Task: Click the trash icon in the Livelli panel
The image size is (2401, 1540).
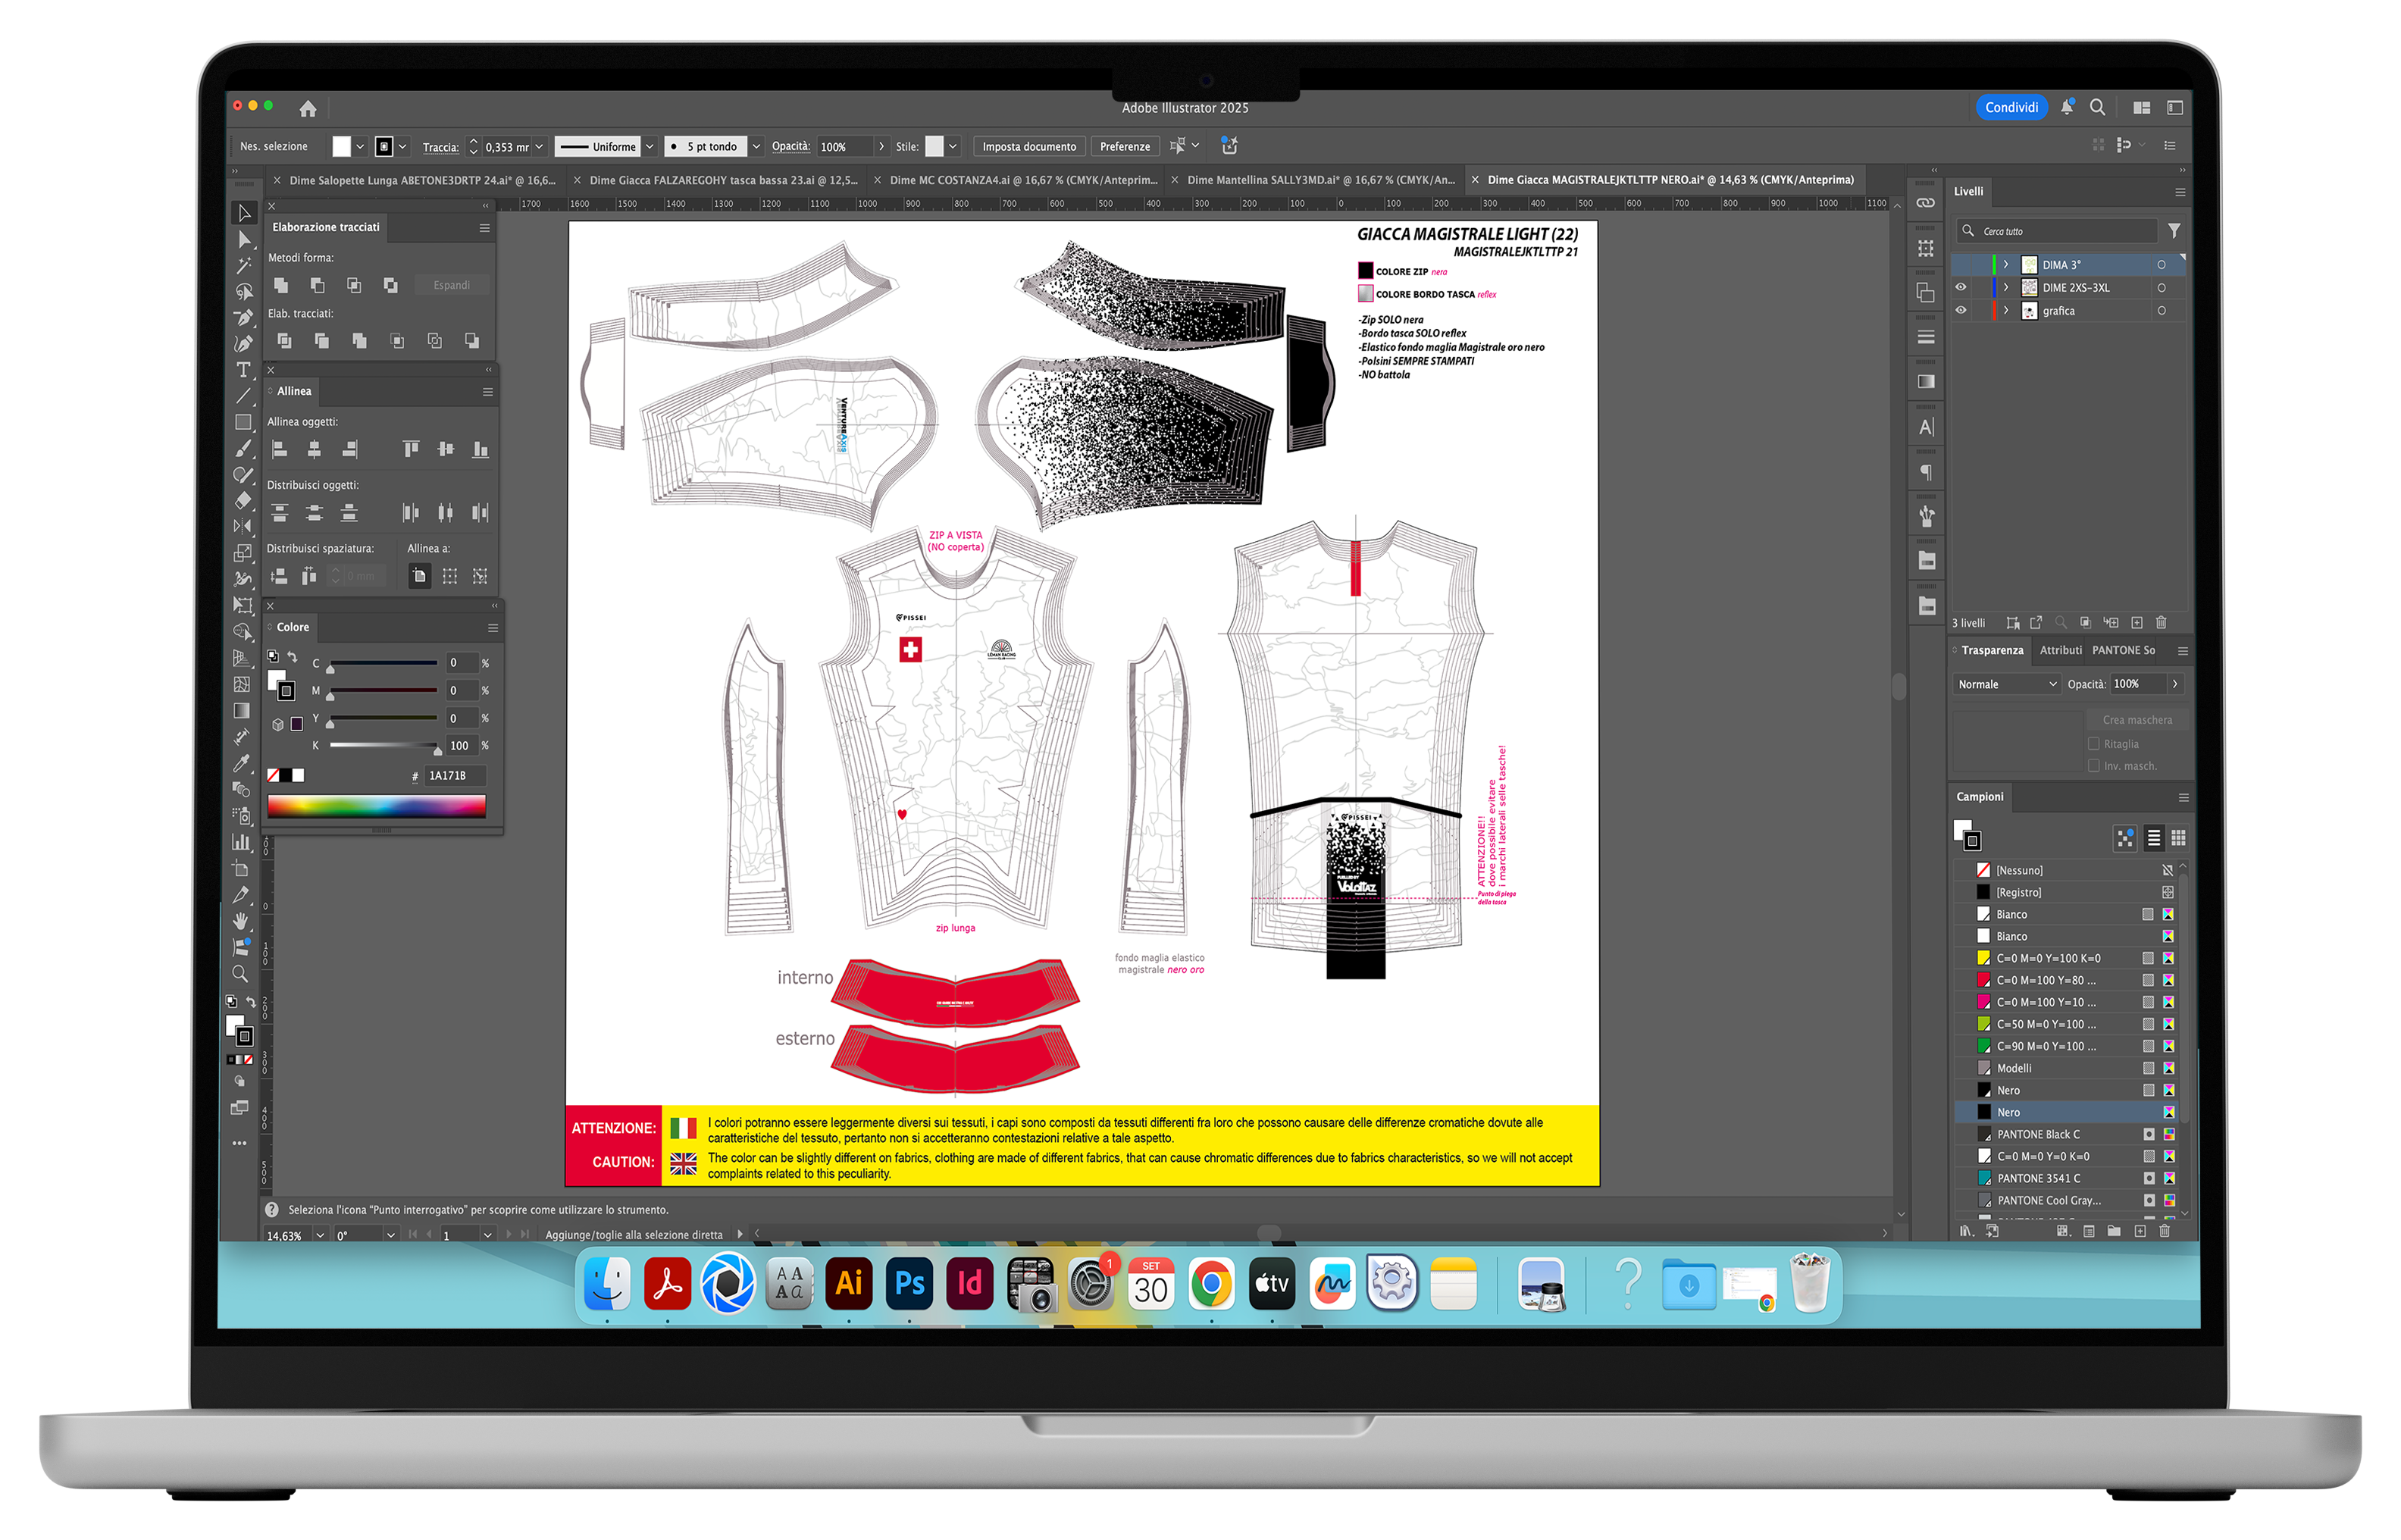Action: point(2162,622)
